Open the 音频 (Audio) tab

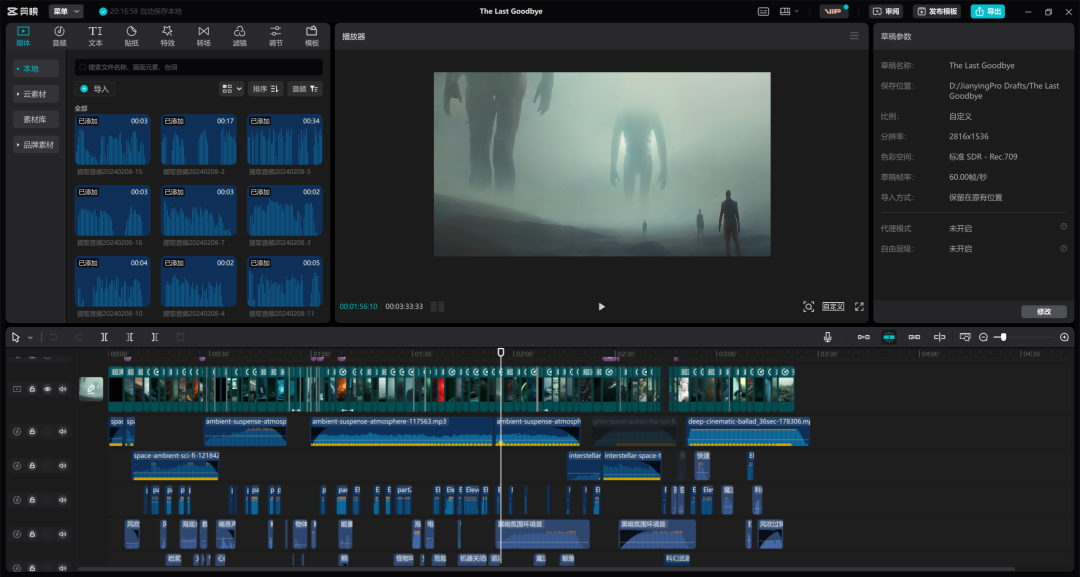click(59, 36)
